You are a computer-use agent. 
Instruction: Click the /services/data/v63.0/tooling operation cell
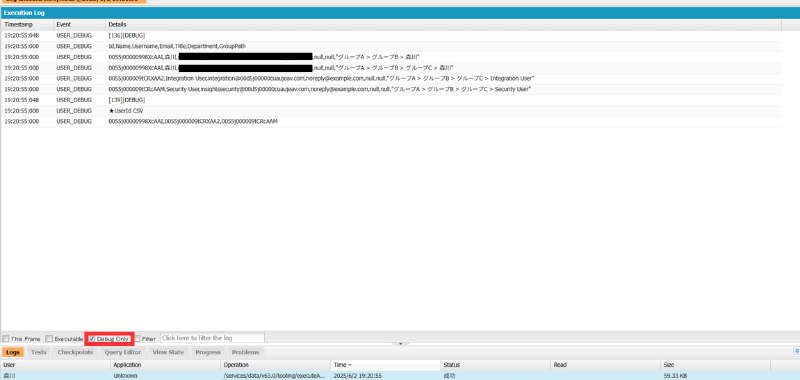pos(276,375)
